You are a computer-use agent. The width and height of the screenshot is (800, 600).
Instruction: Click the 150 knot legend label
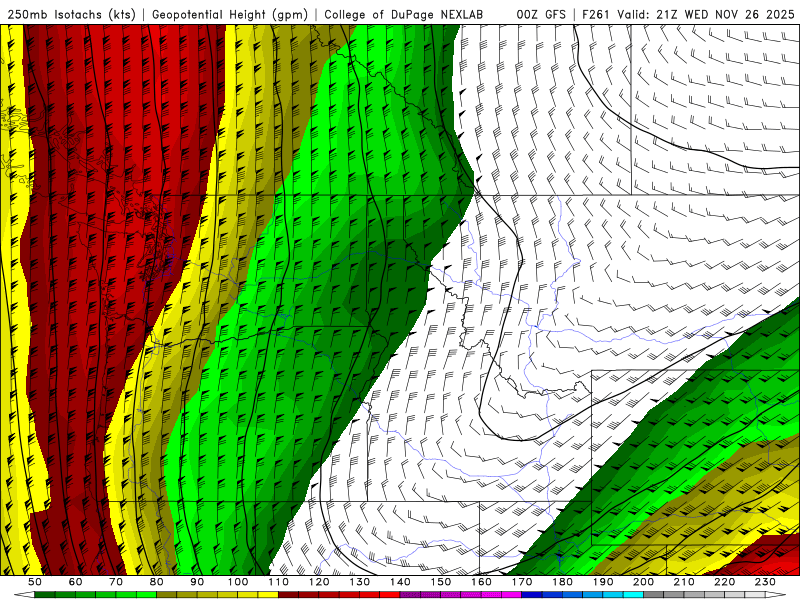coord(441,582)
